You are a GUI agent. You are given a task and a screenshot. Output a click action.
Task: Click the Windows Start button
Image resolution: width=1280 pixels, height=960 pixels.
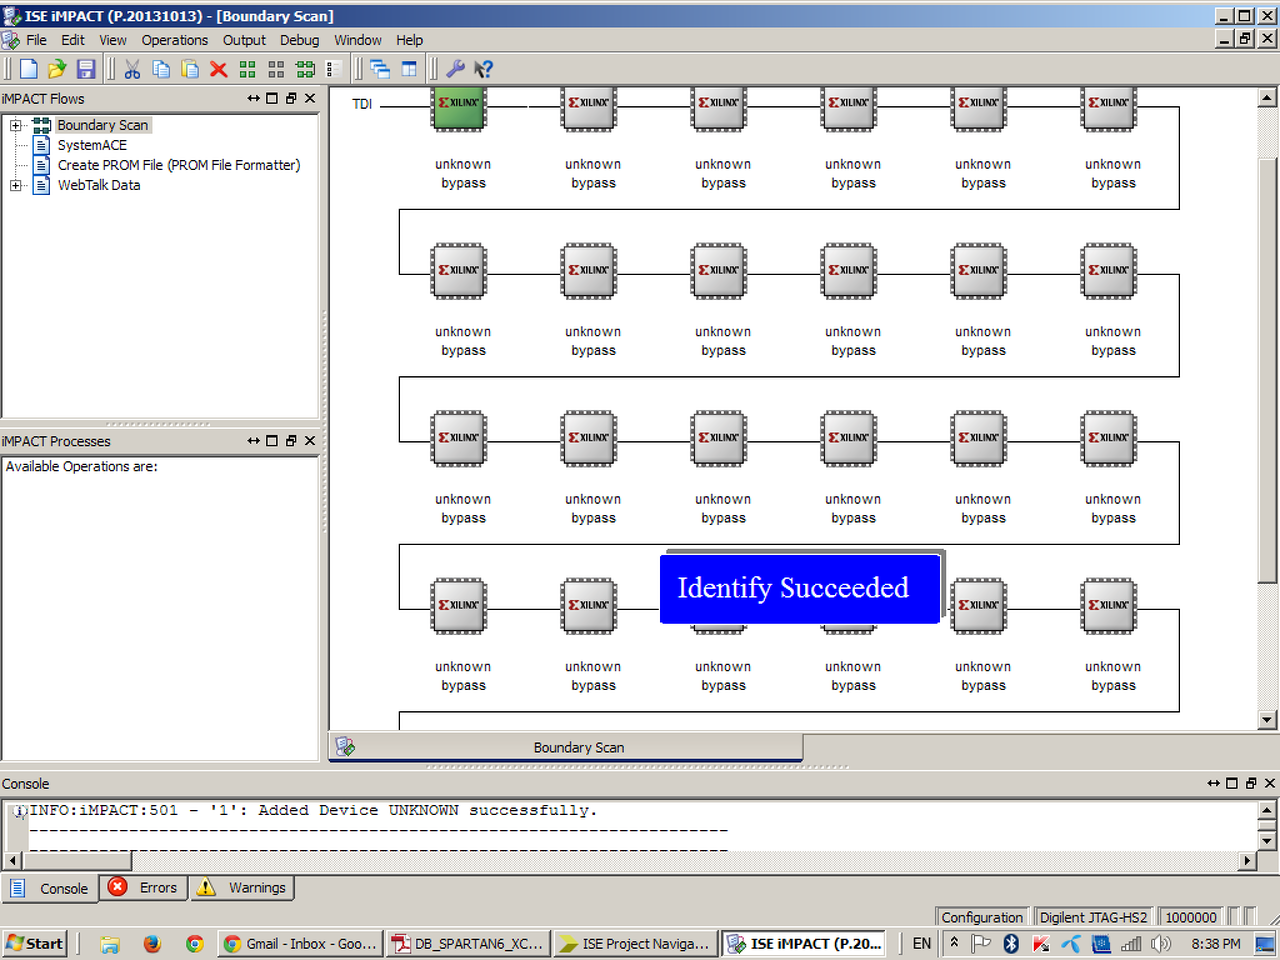35,943
